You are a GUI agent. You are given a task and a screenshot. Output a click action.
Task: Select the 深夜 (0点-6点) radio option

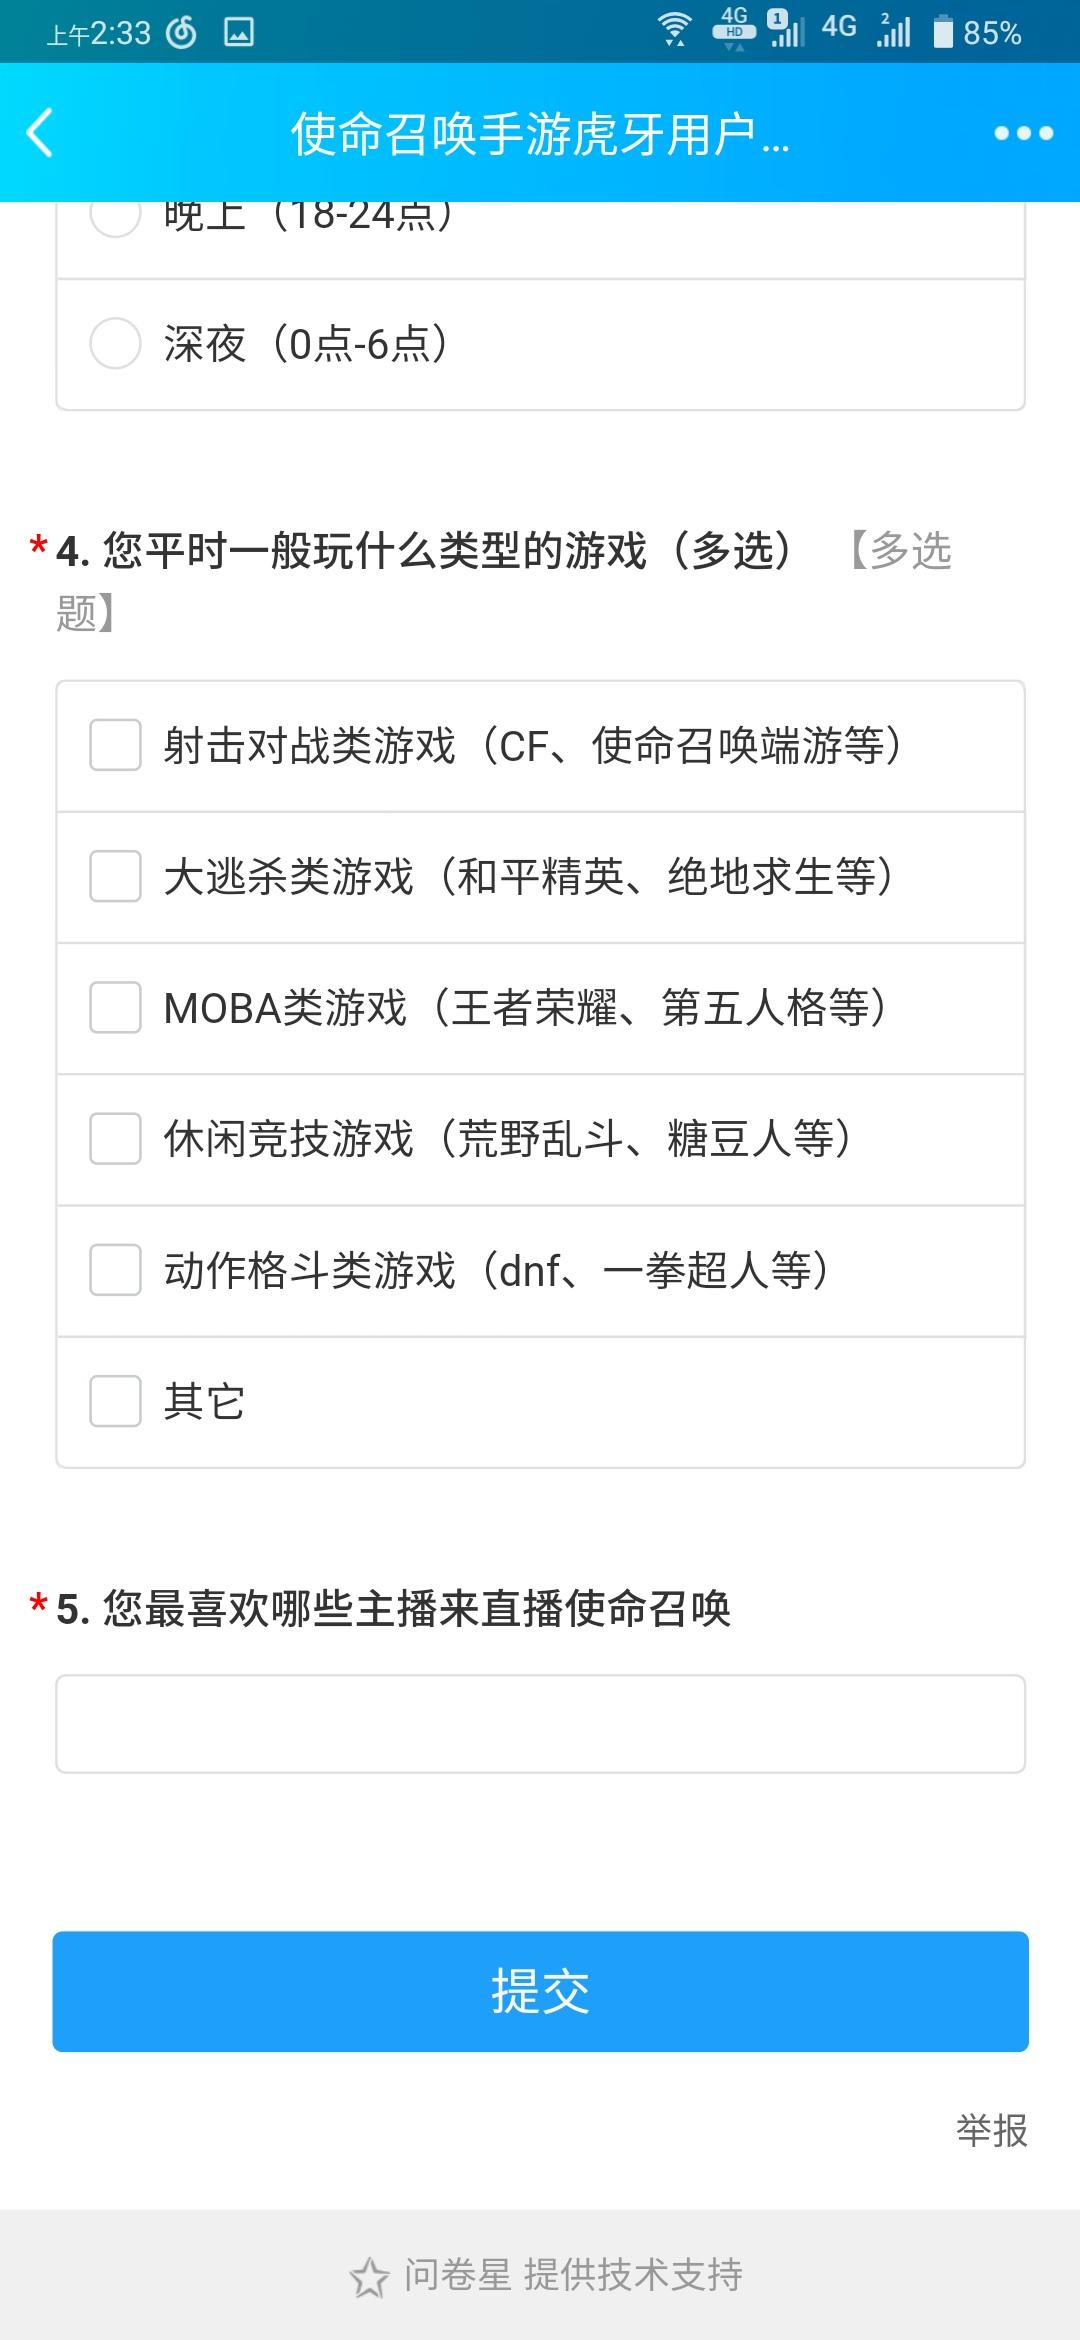115,343
